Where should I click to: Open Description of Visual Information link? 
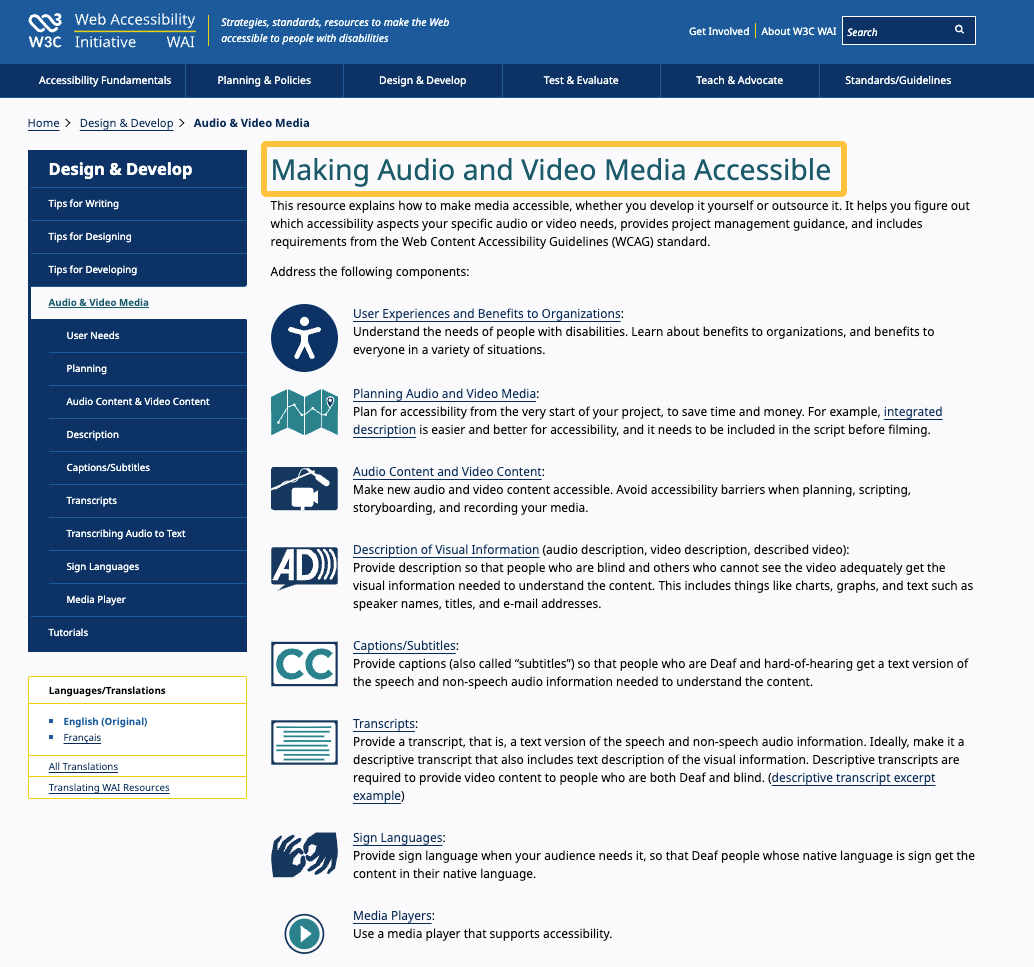point(446,549)
